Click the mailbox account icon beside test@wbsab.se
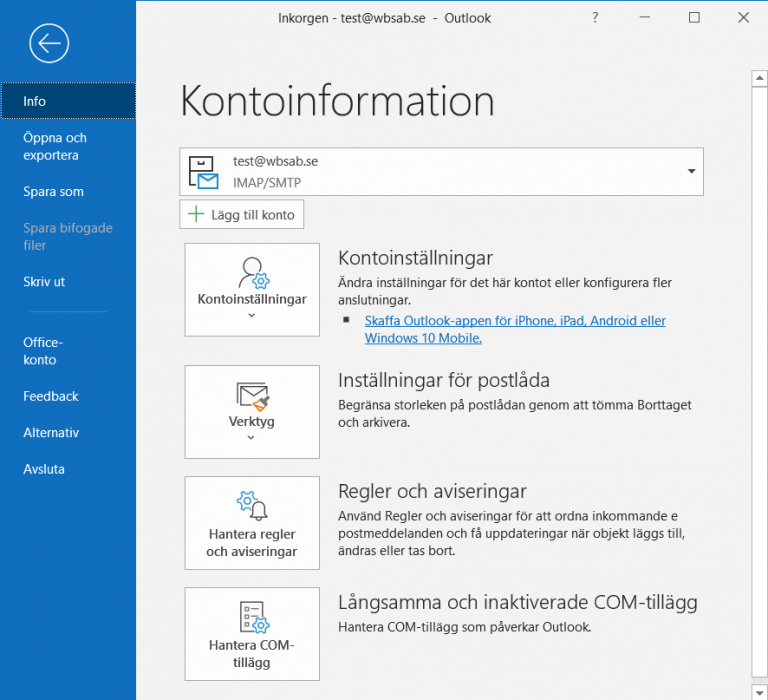Screen dimensions: 768x700 (204, 172)
